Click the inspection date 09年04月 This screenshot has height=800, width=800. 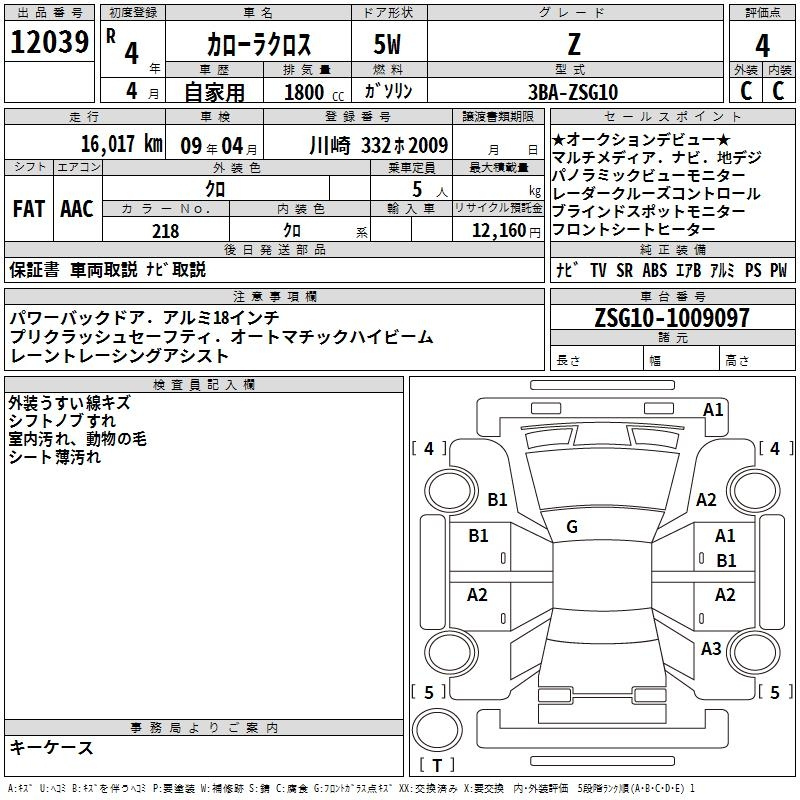(219, 146)
